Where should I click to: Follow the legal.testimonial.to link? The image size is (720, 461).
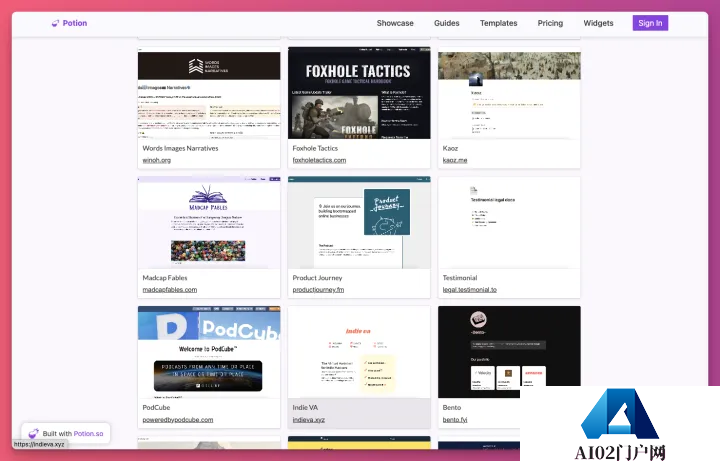(x=469, y=290)
